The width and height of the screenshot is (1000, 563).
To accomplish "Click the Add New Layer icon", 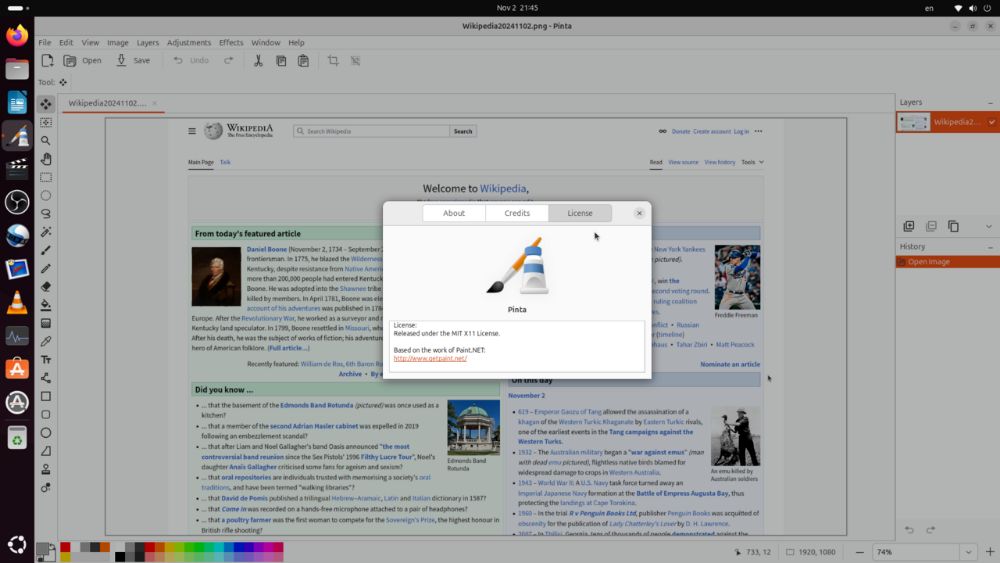I will pyautogui.click(x=909, y=226).
